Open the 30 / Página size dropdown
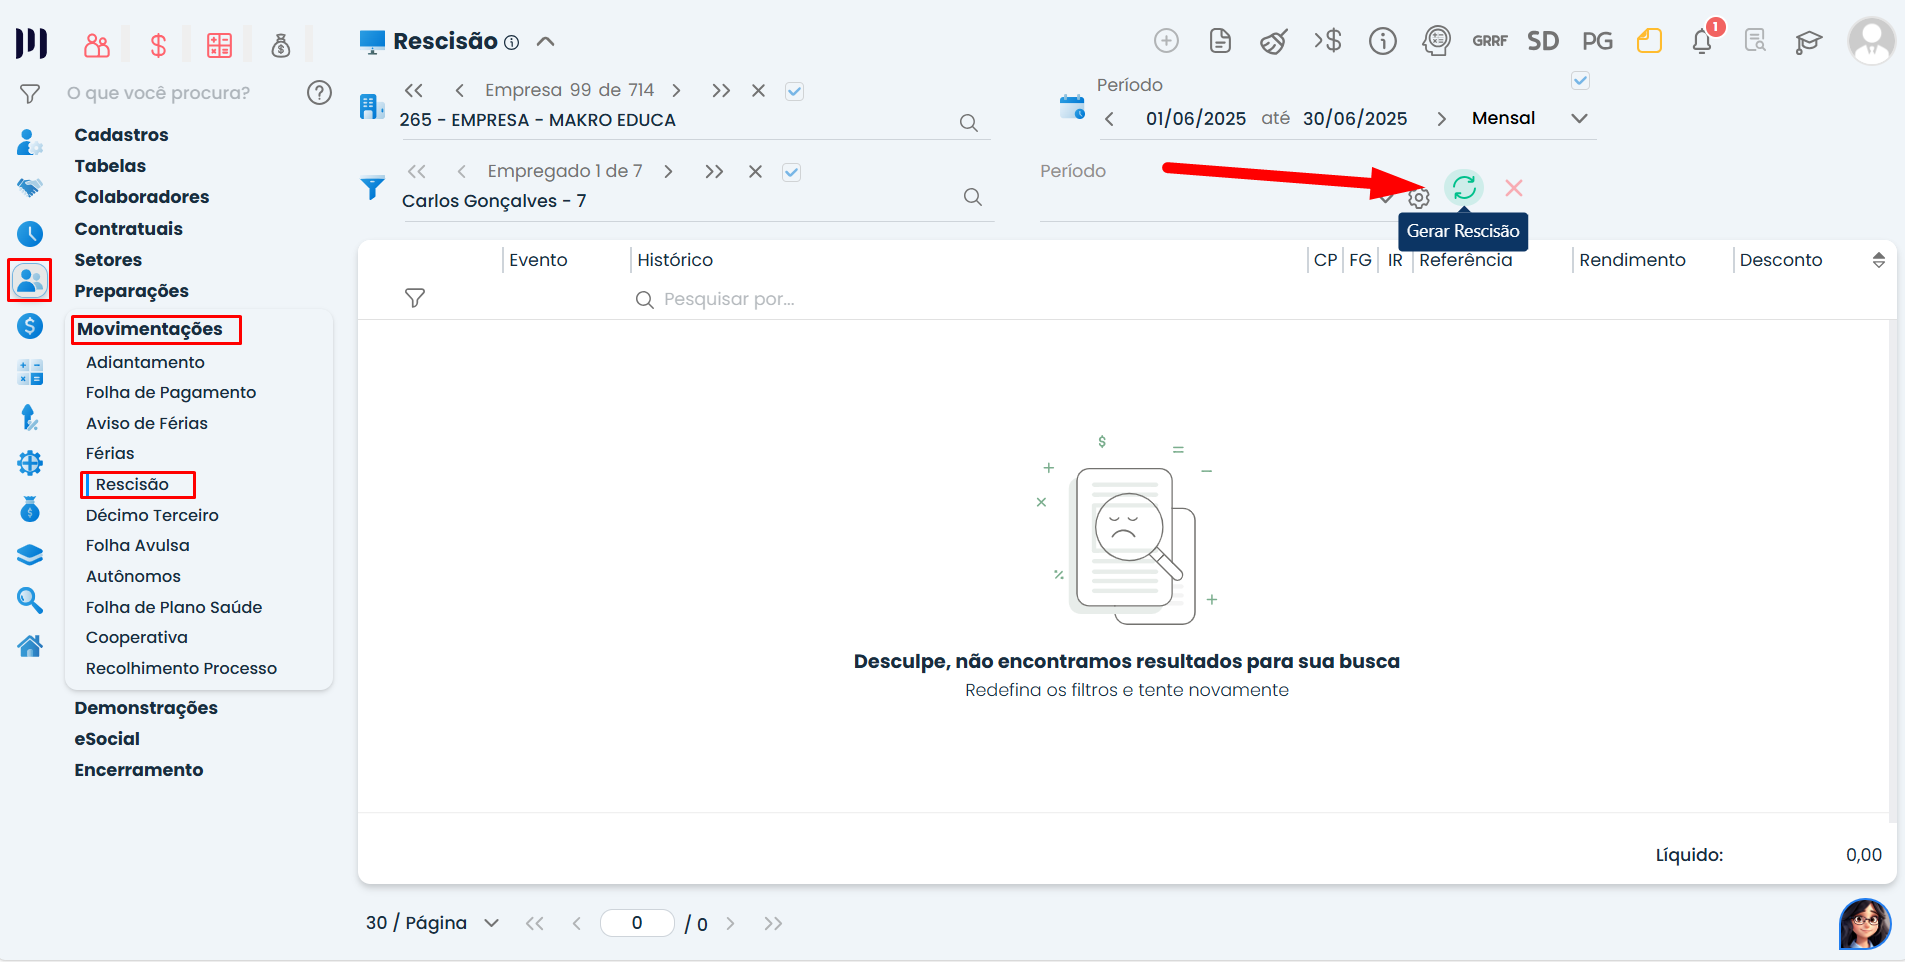This screenshot has width=1905, height=962. (491, 923)
